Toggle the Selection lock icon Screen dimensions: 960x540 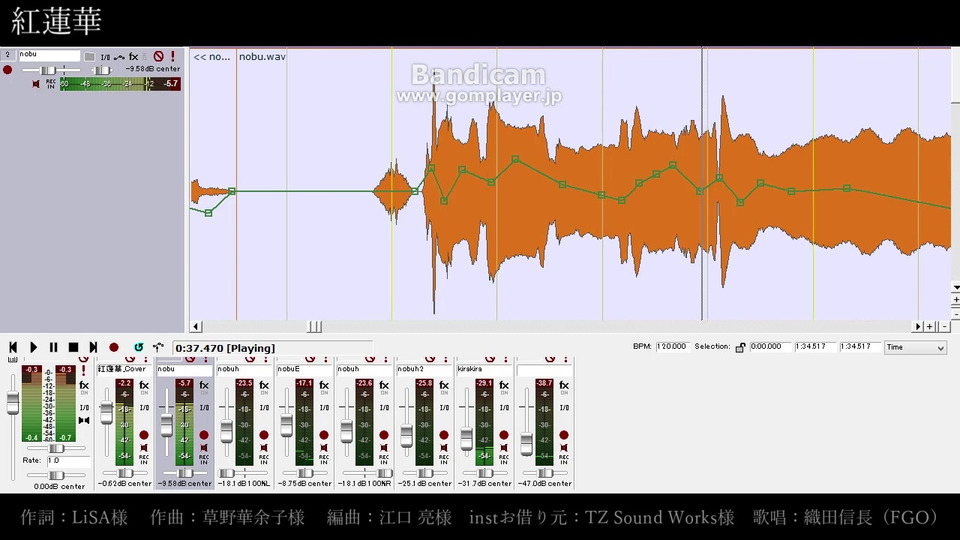coord(740,347)
